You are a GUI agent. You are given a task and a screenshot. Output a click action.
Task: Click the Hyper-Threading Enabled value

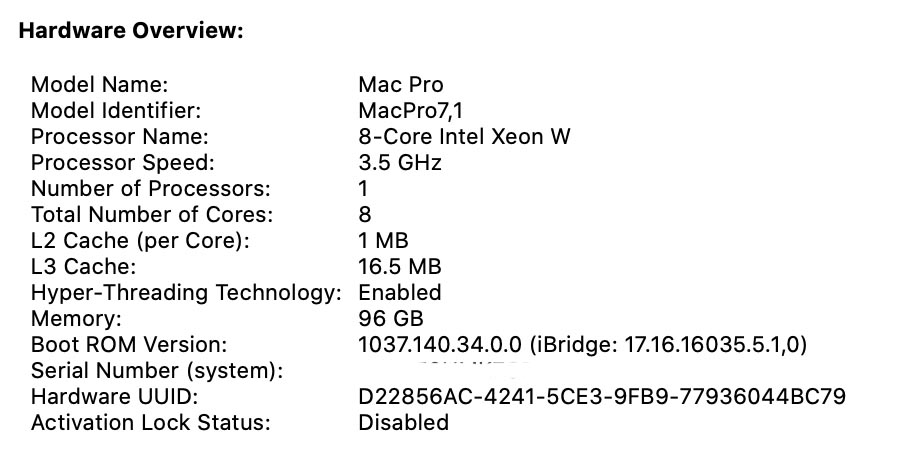click(399, 293)
